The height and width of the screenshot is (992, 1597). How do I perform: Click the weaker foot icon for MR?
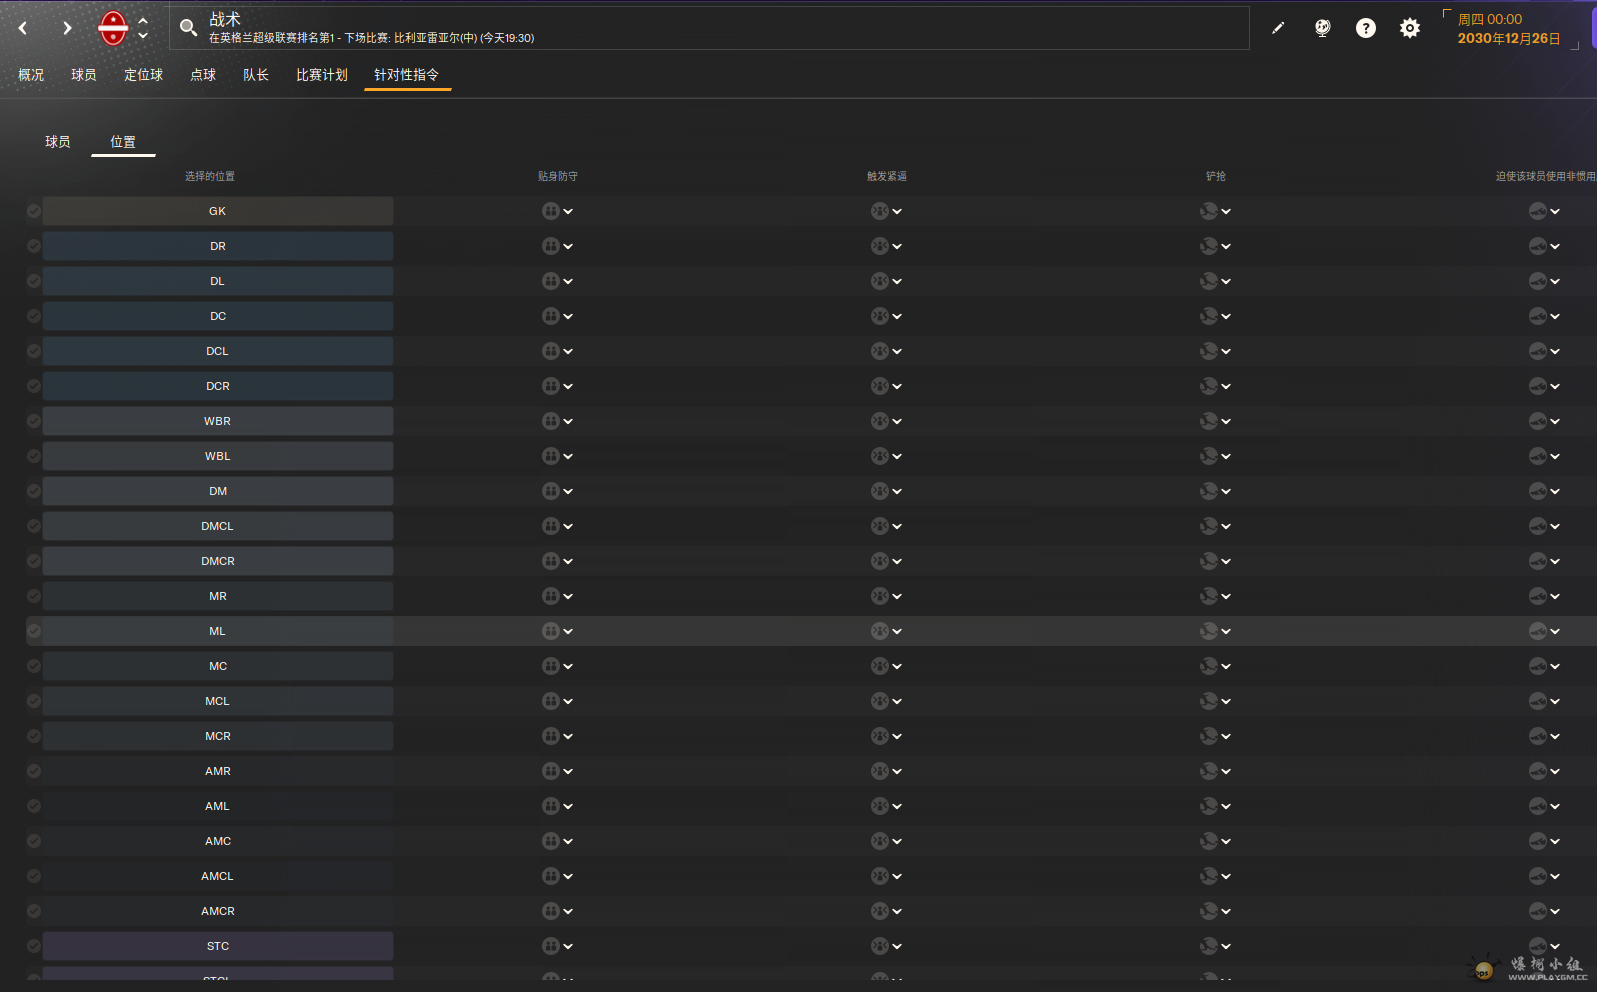pos(1538,596)
